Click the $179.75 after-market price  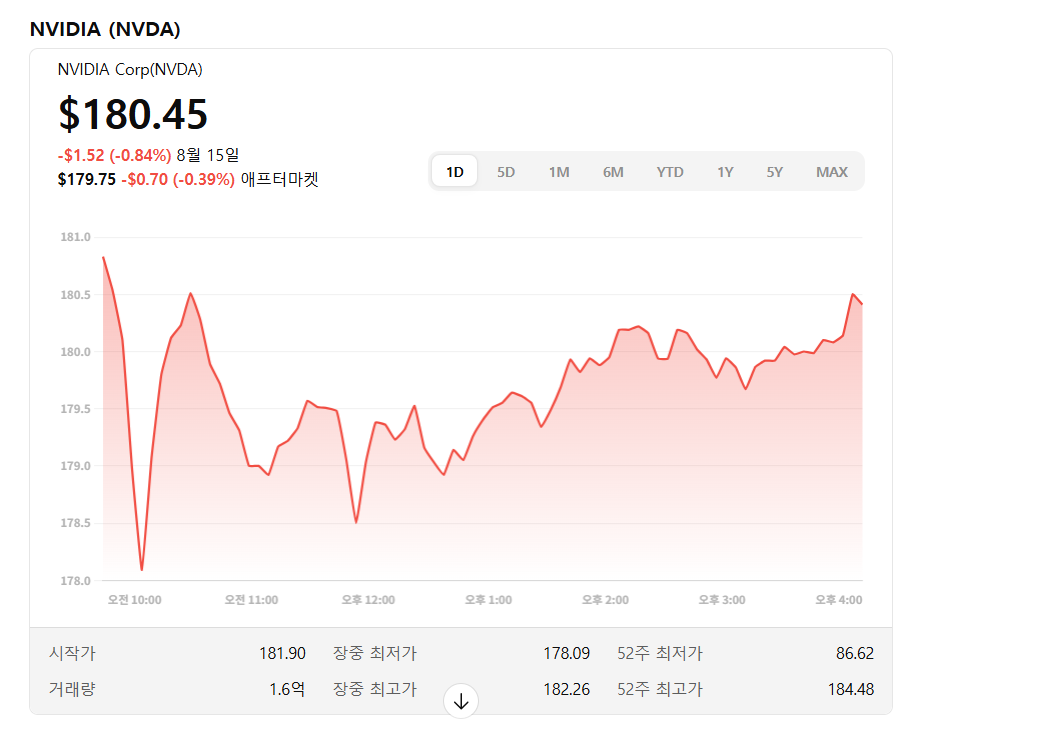click(x=87, y=179)
